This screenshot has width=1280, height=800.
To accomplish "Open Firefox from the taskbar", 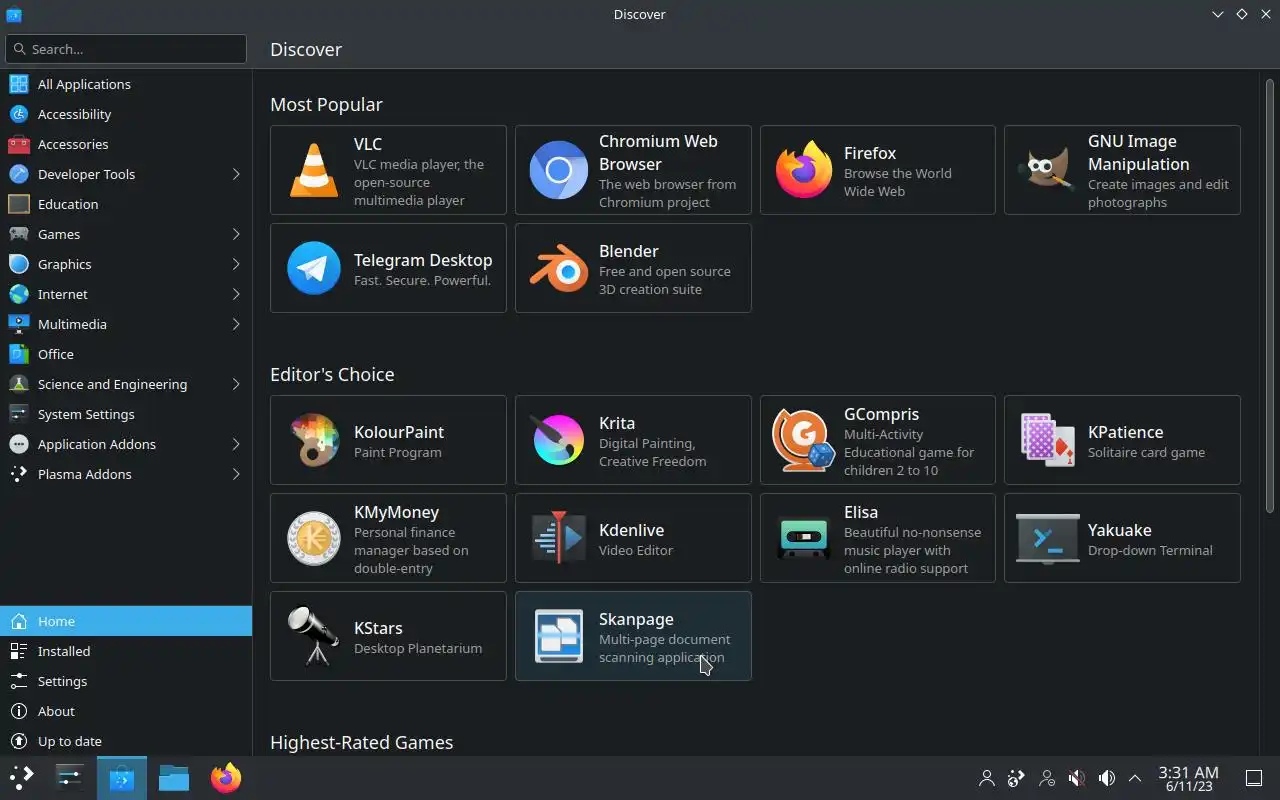I will tap(226, 778).
